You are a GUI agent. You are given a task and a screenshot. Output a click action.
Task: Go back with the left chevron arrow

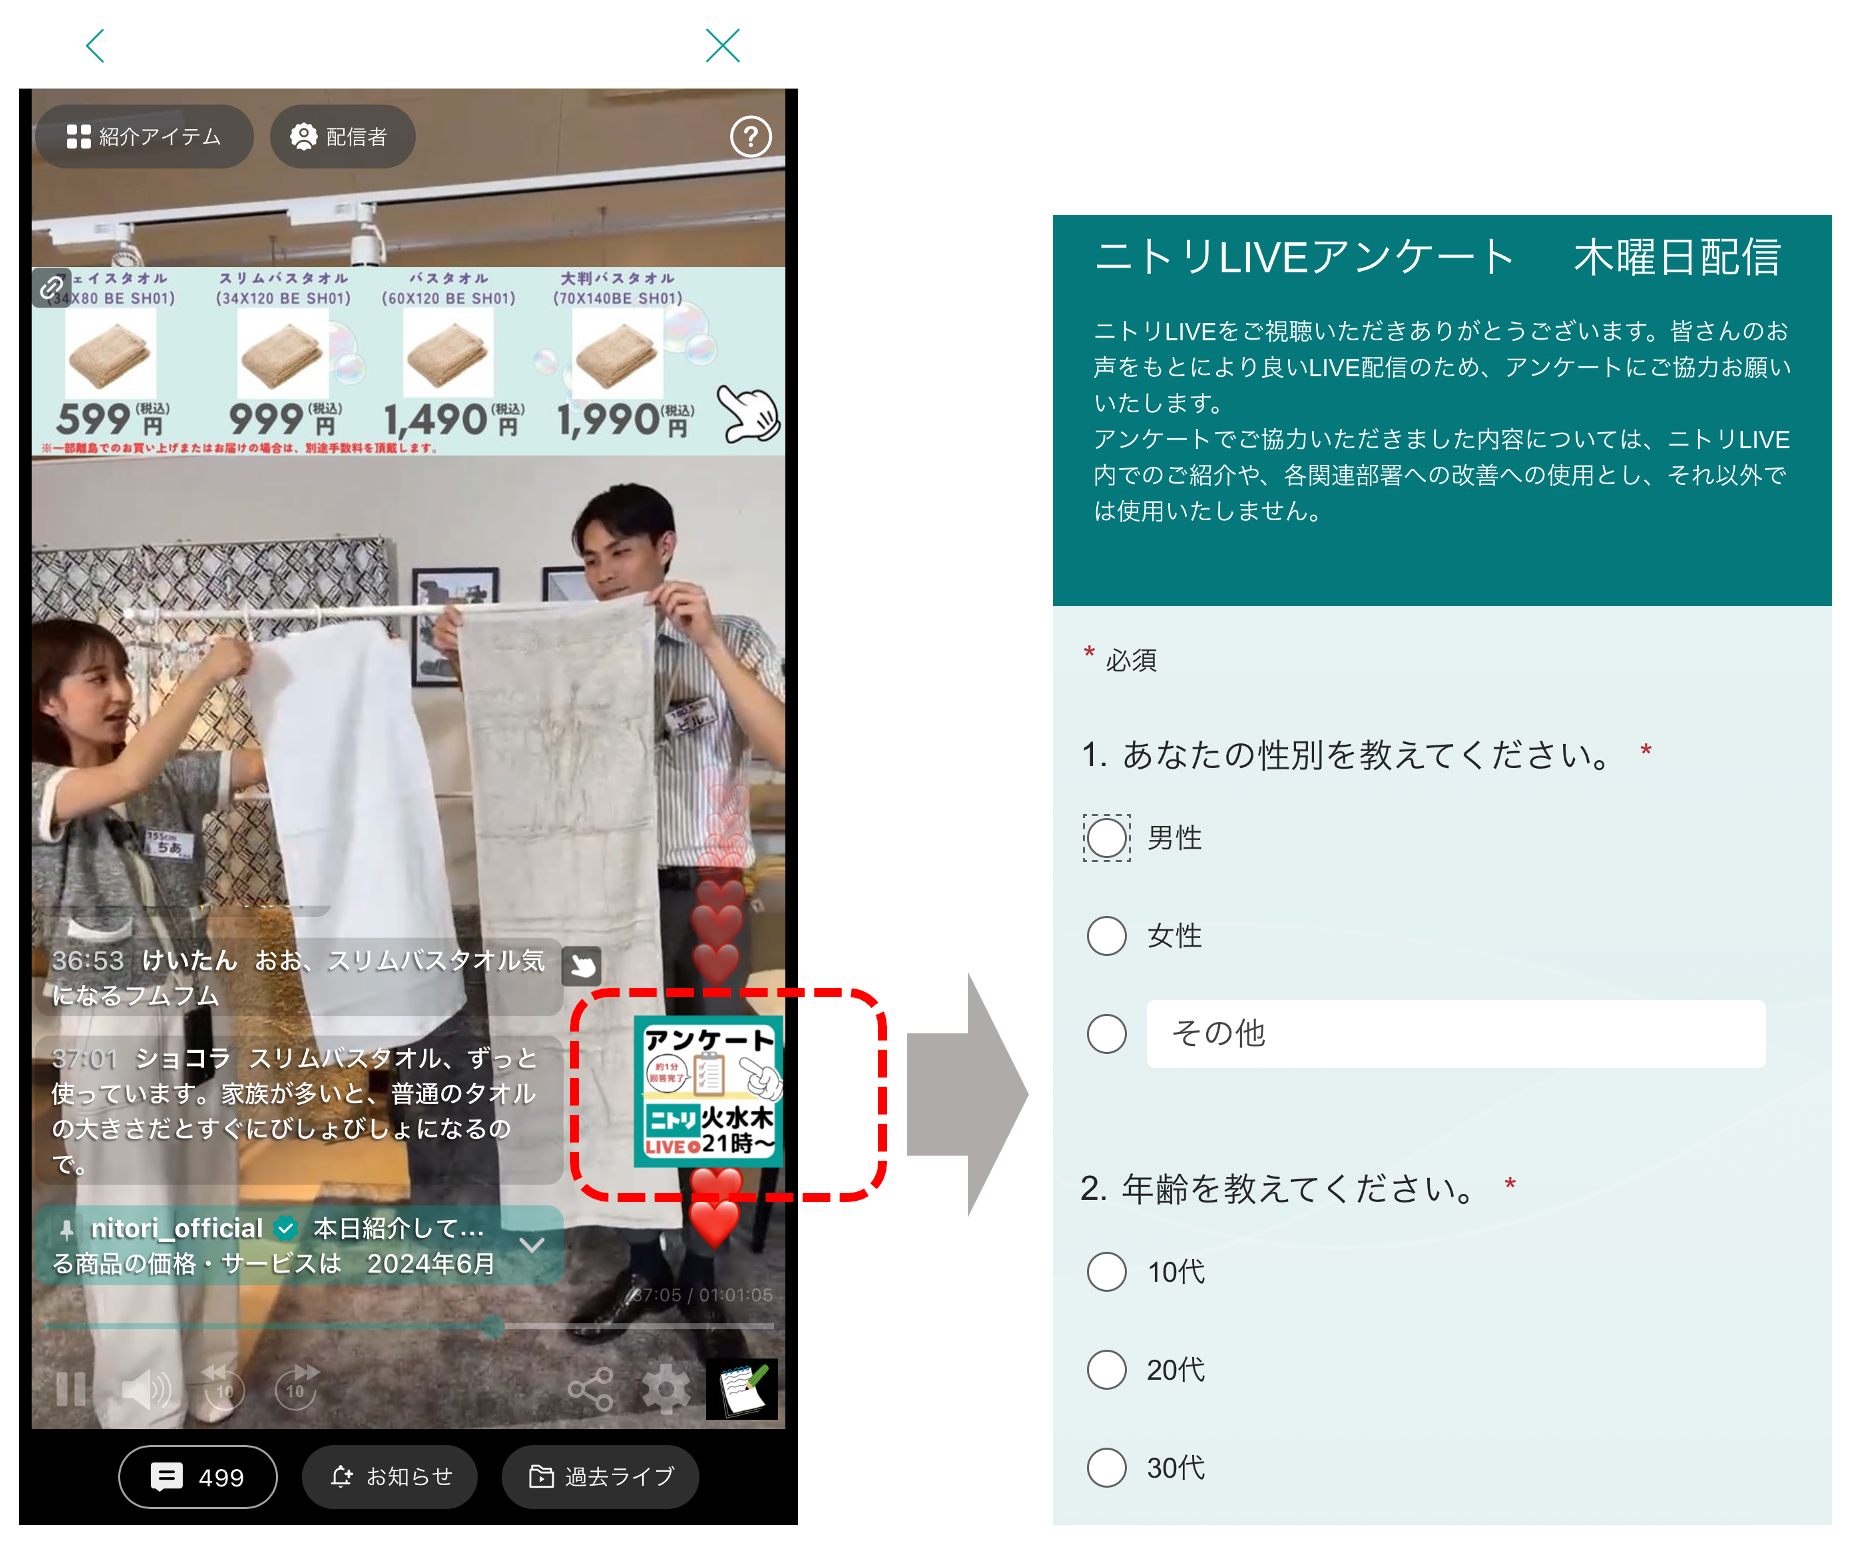(x=96, y=46)
